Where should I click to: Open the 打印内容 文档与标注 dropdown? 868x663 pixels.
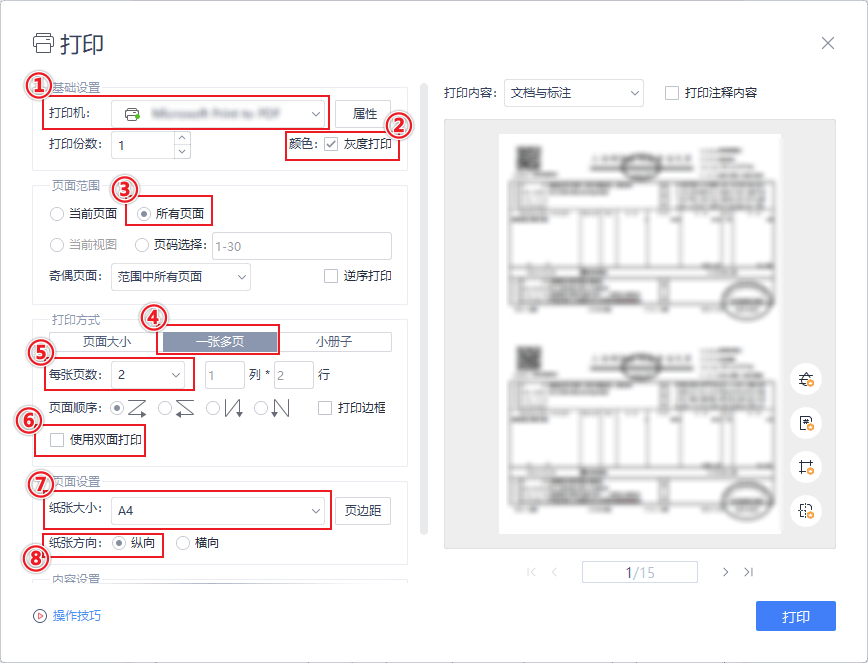tap(574, 93)
